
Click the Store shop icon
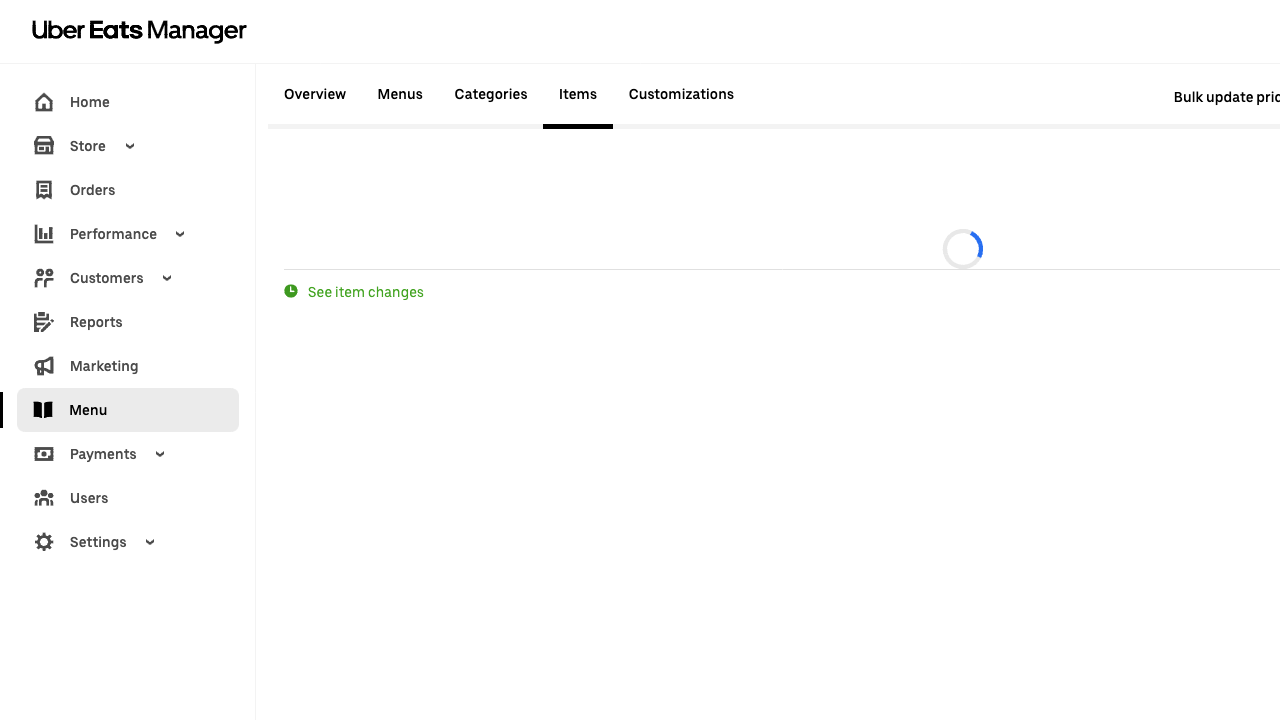point(44,146)
